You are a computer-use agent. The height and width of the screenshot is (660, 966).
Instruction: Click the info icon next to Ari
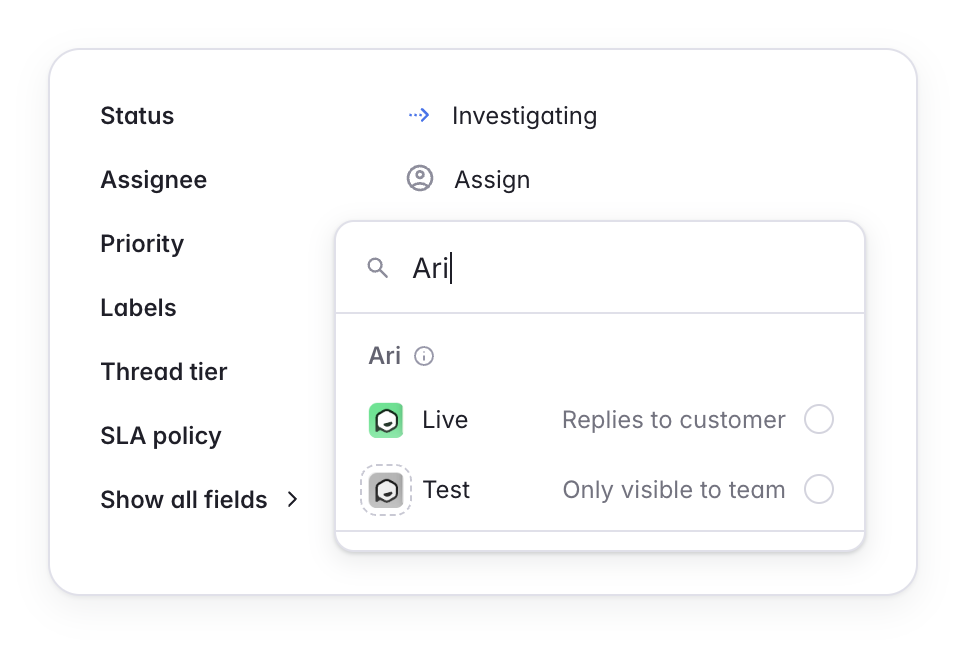tap(424, 356)
